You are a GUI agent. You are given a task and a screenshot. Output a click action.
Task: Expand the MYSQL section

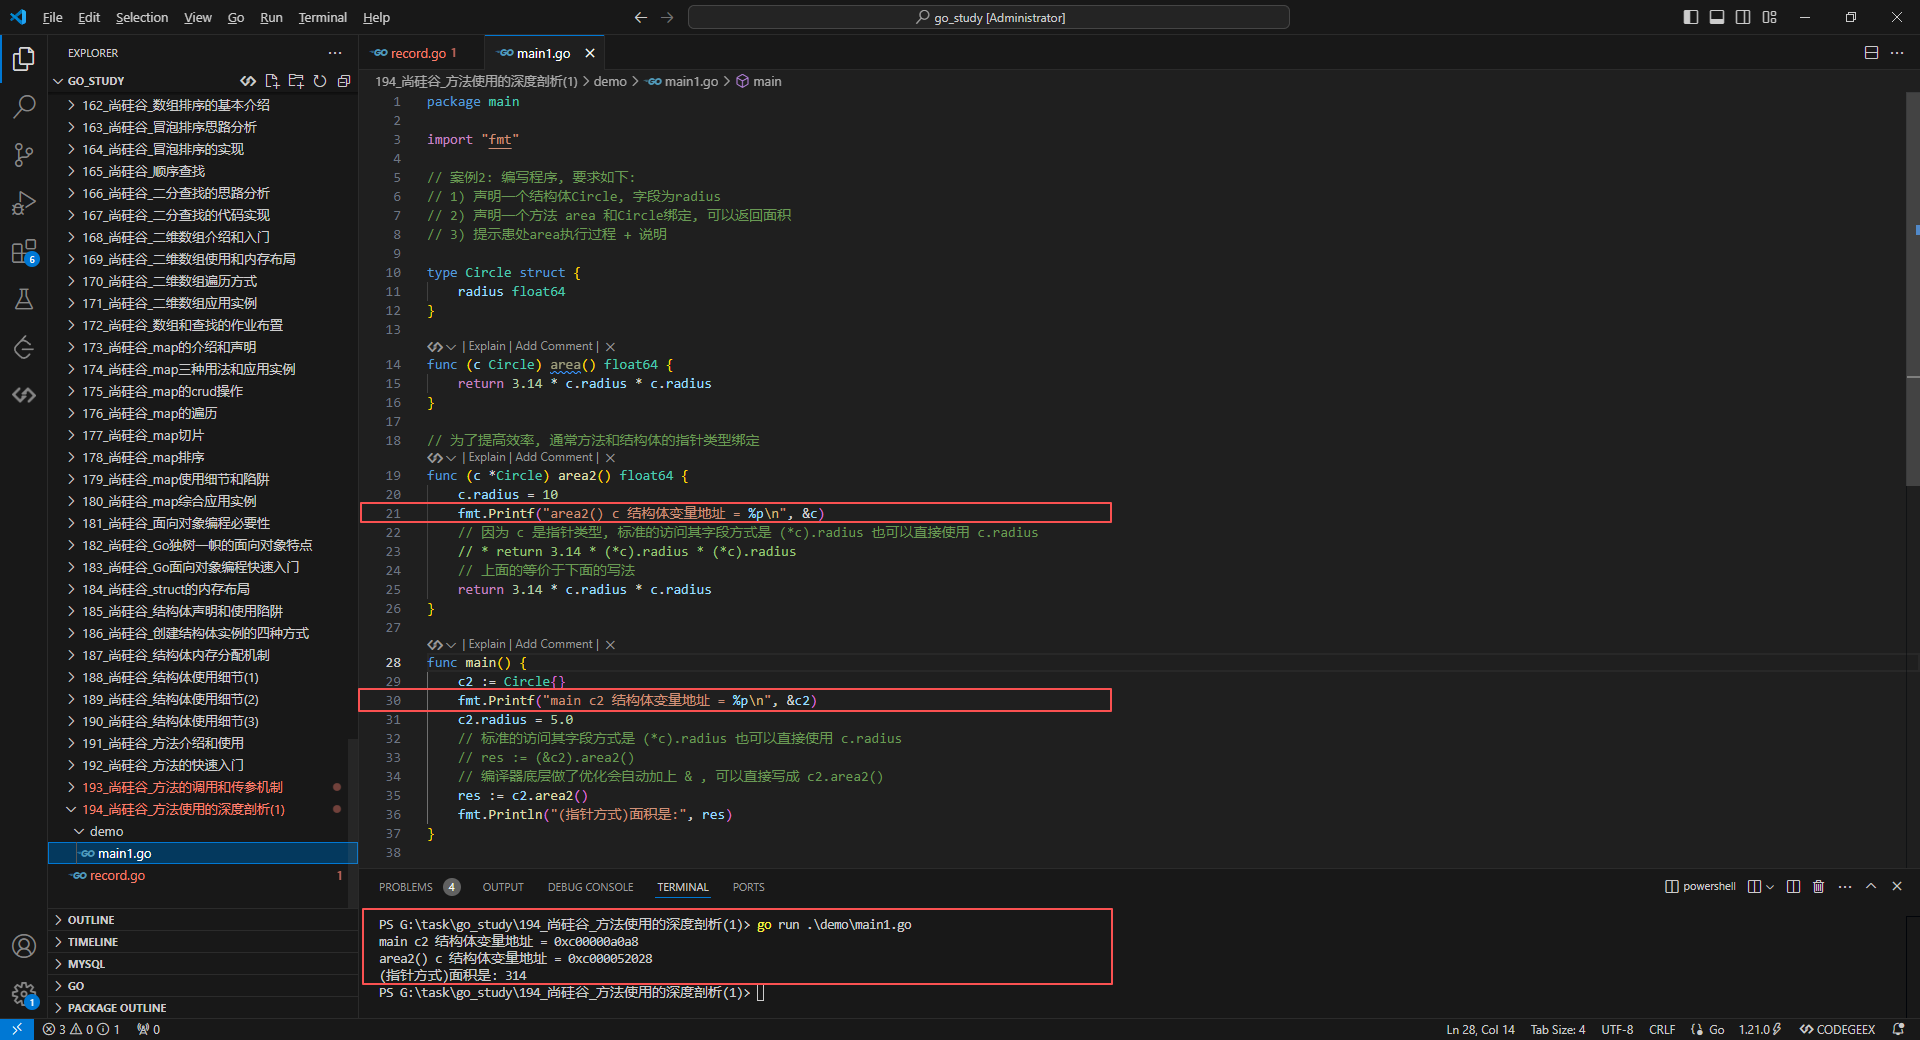203,964
